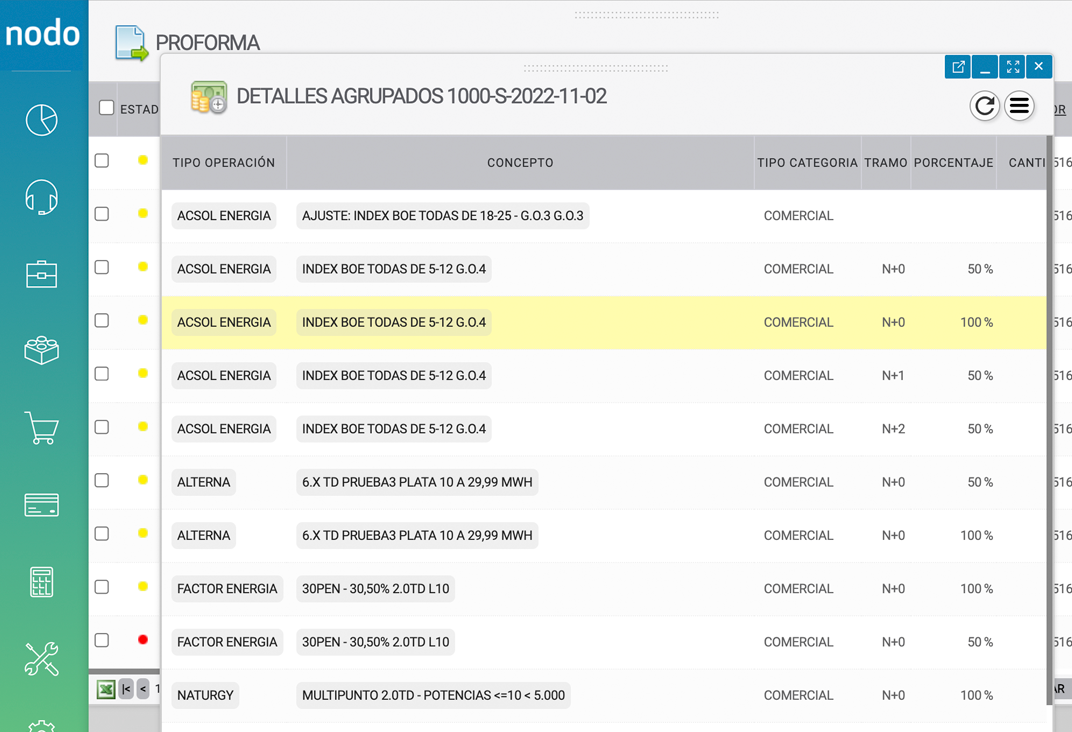Click the ALTERNA chip in its 50 % row
This screenshot has width=1072, height=732.
[x=204, y=483]
